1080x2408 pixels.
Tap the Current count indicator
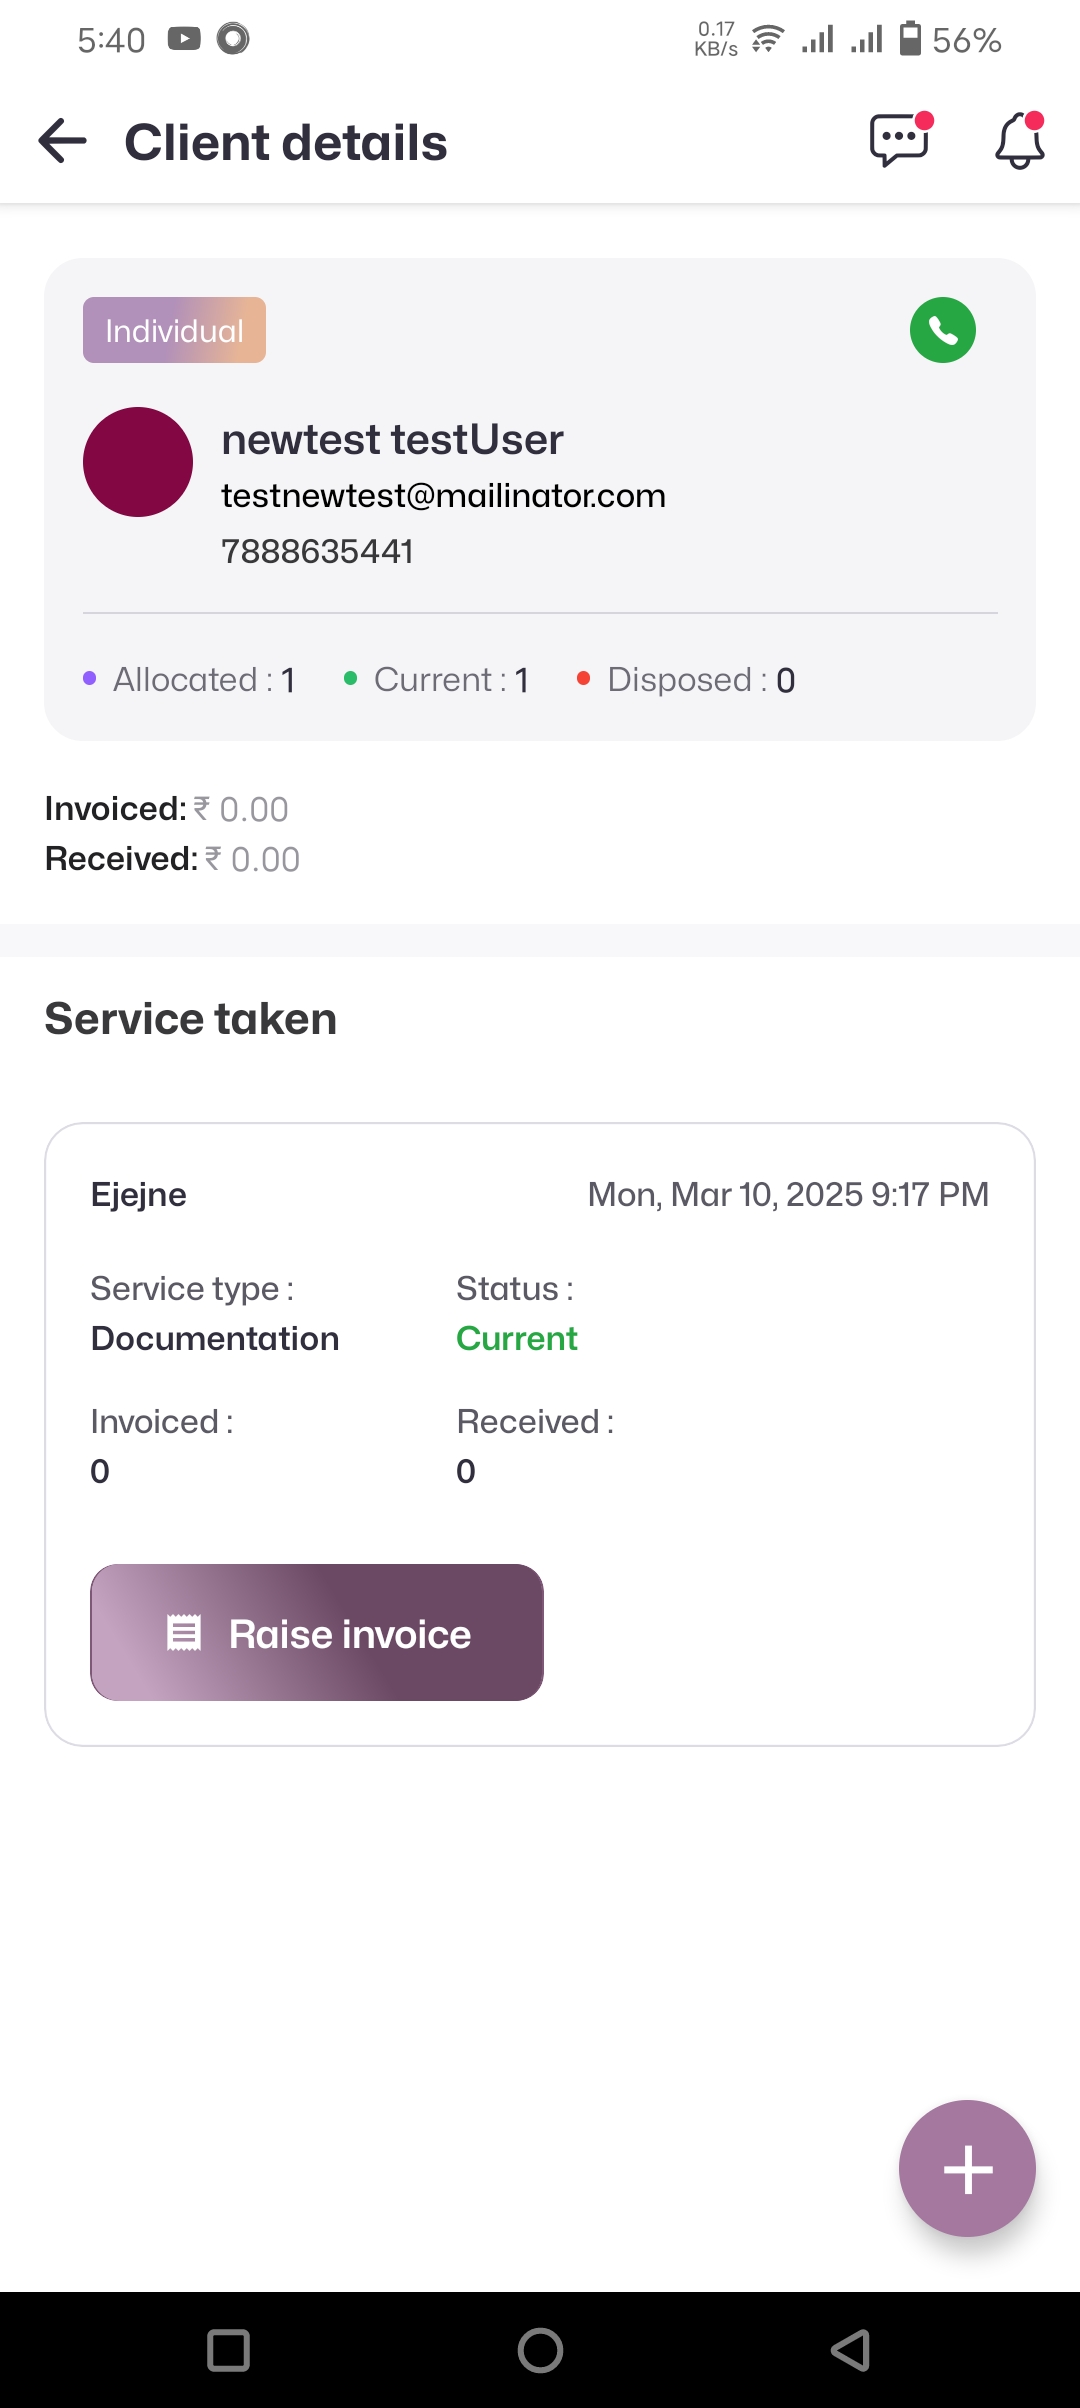point(437,680)
